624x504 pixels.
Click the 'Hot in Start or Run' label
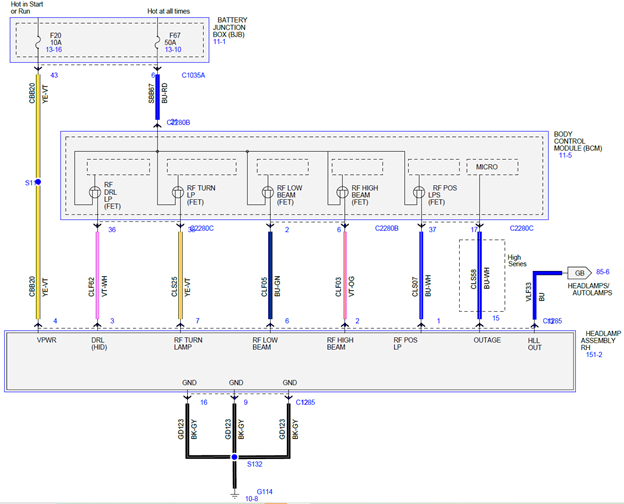(26, 8)
